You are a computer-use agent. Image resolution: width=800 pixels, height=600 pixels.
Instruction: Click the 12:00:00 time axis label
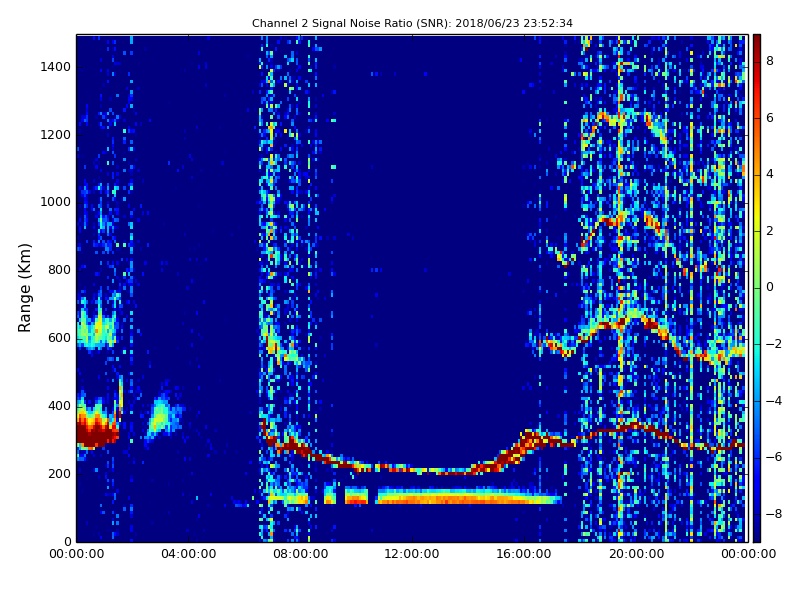click(x=412, y=554)
